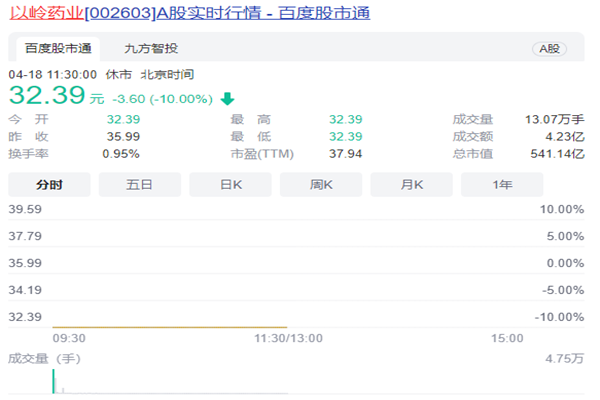Click the 37.79 price axis label

(25, 236)
